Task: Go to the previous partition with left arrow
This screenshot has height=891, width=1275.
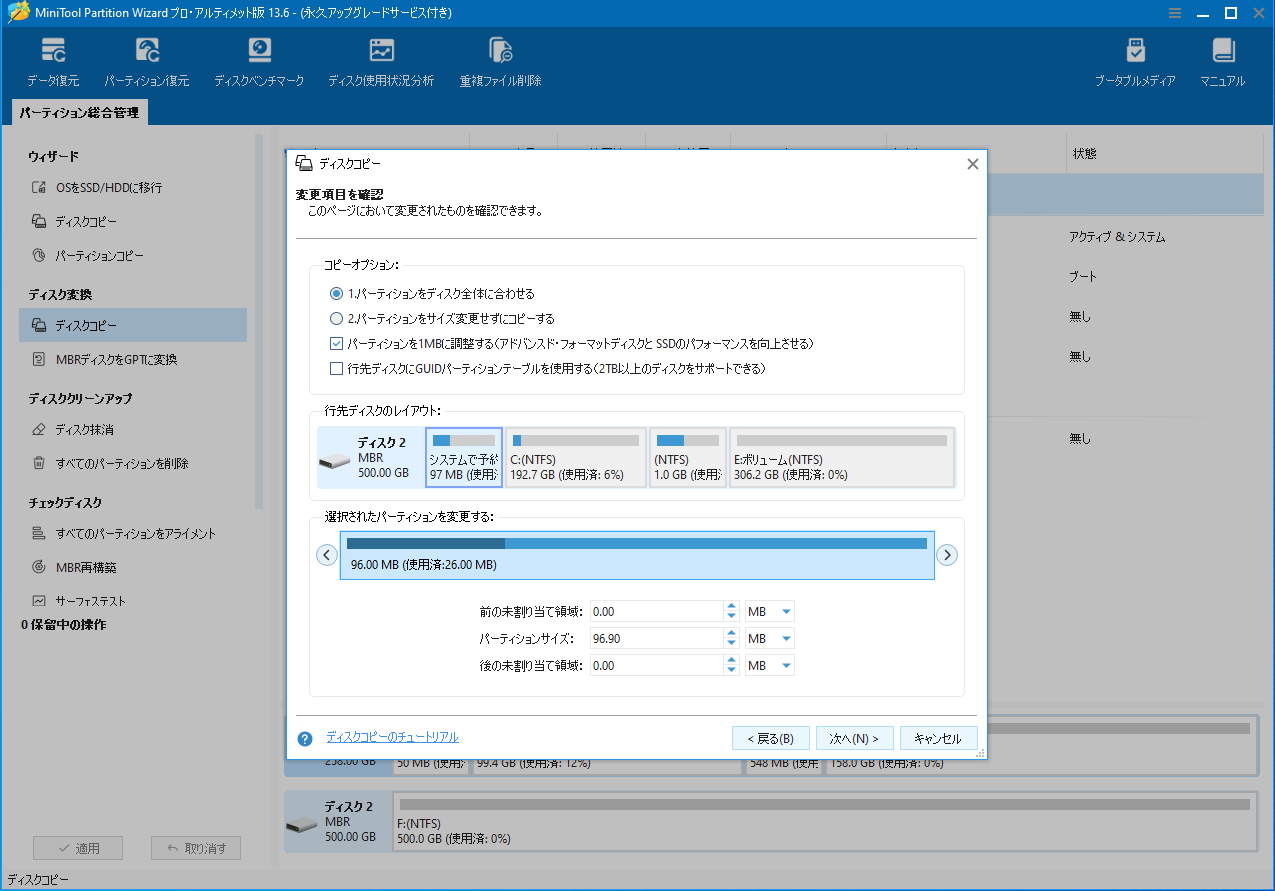Action: (327, 555)
